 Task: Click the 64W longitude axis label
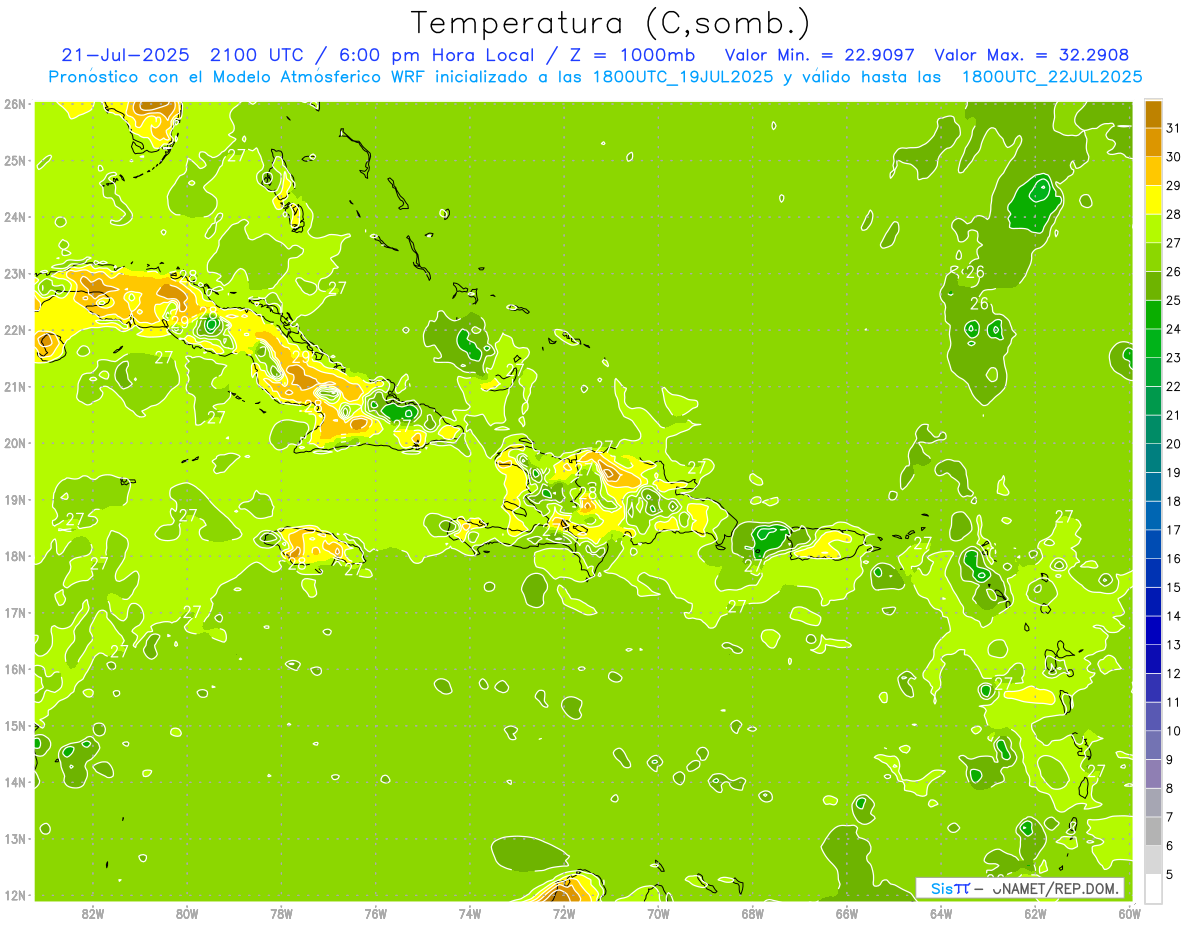pyautogui.click(x=941, y=913)
